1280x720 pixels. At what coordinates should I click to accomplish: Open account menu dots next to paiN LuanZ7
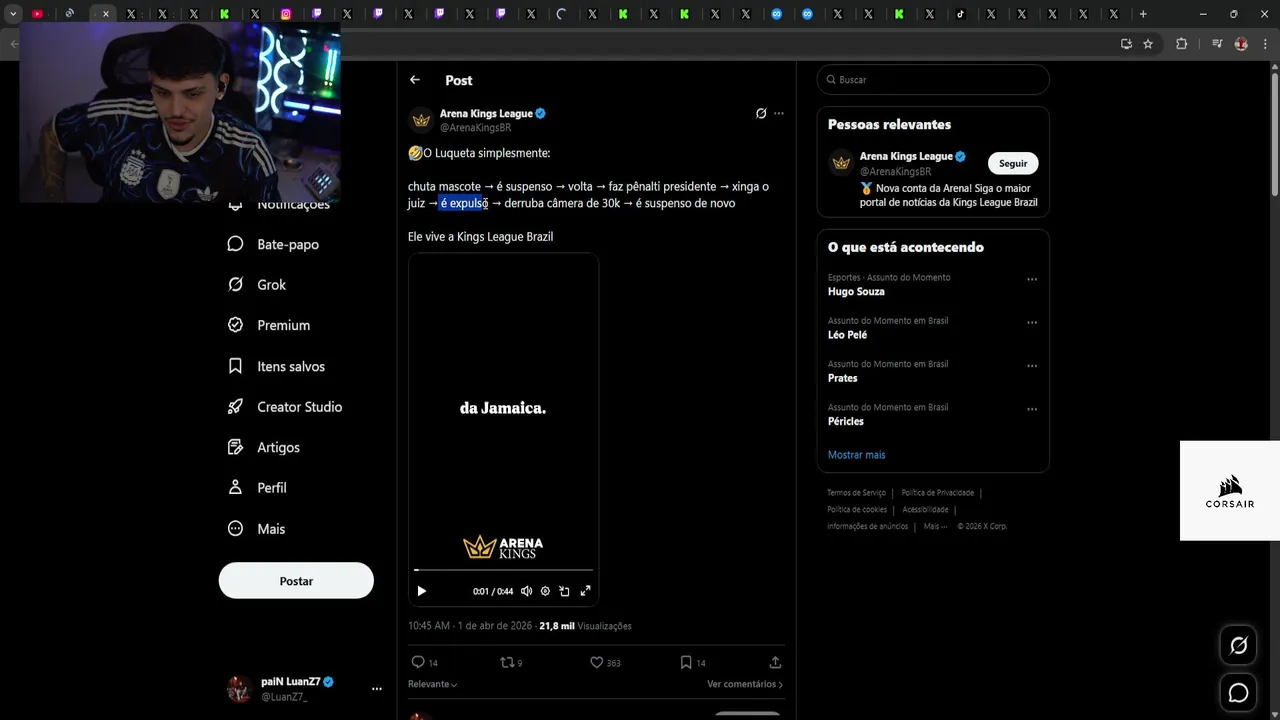[377, 689]
